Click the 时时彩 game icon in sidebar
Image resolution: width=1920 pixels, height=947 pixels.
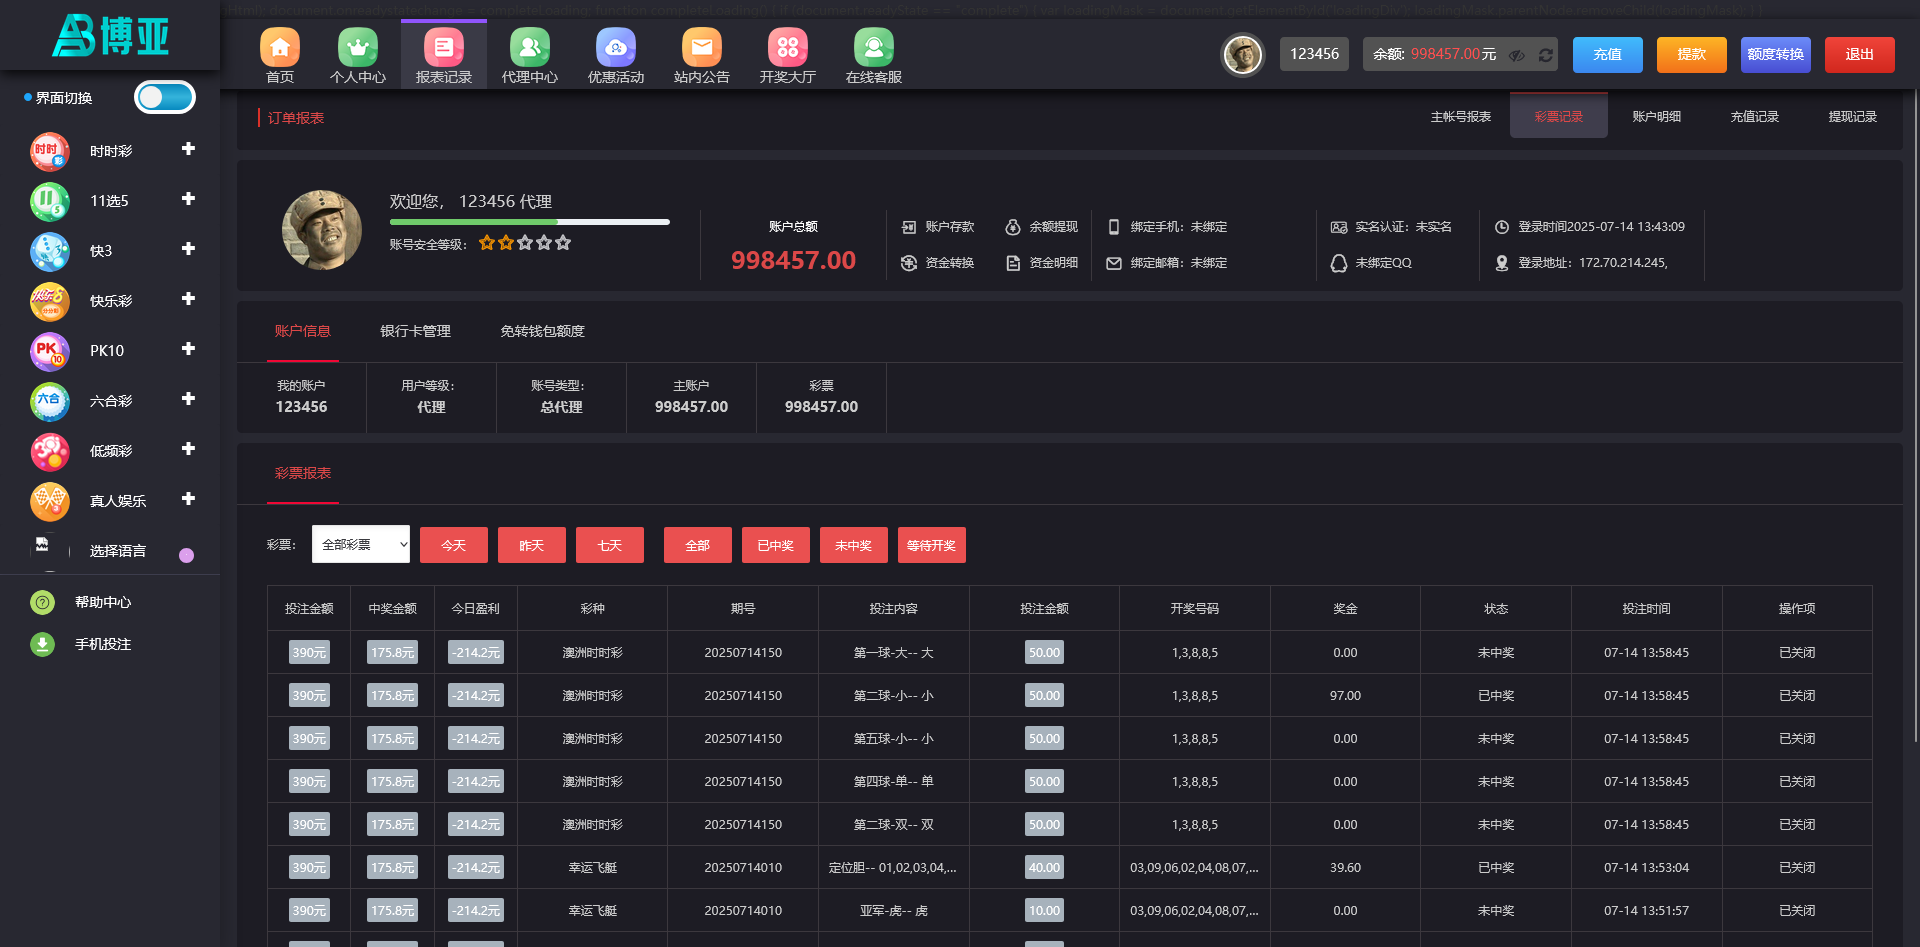(50, 152)
